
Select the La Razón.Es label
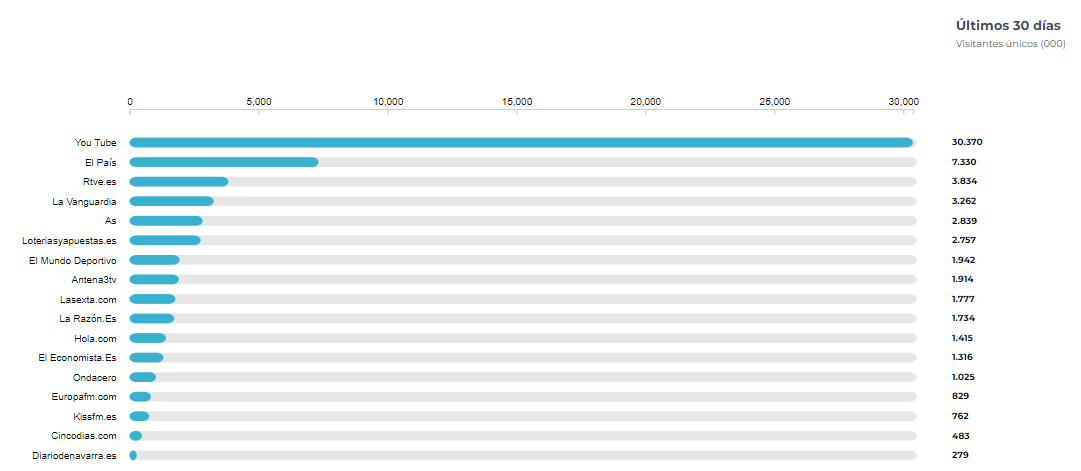(88, 319)
